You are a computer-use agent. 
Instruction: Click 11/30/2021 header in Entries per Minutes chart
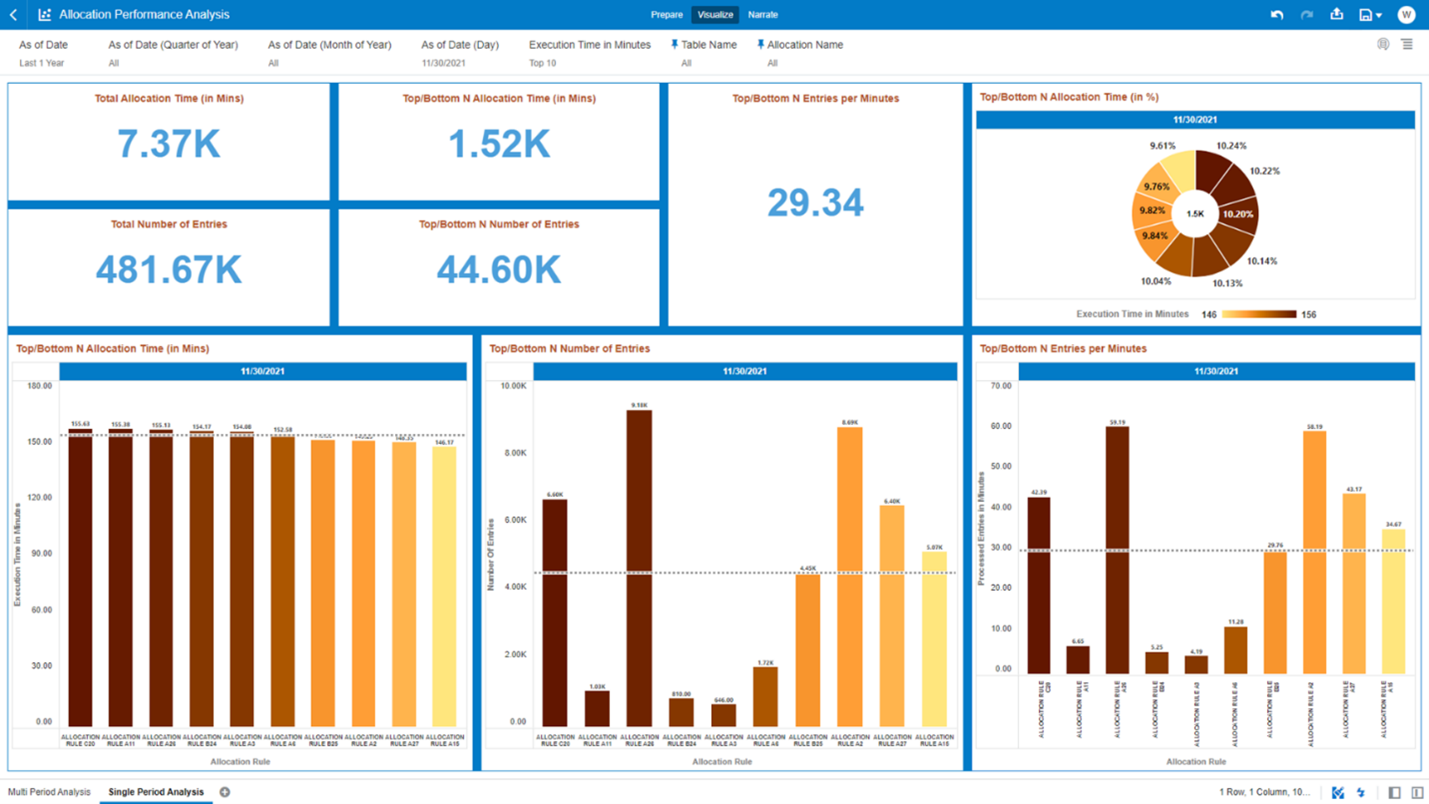click(1216, 371)
